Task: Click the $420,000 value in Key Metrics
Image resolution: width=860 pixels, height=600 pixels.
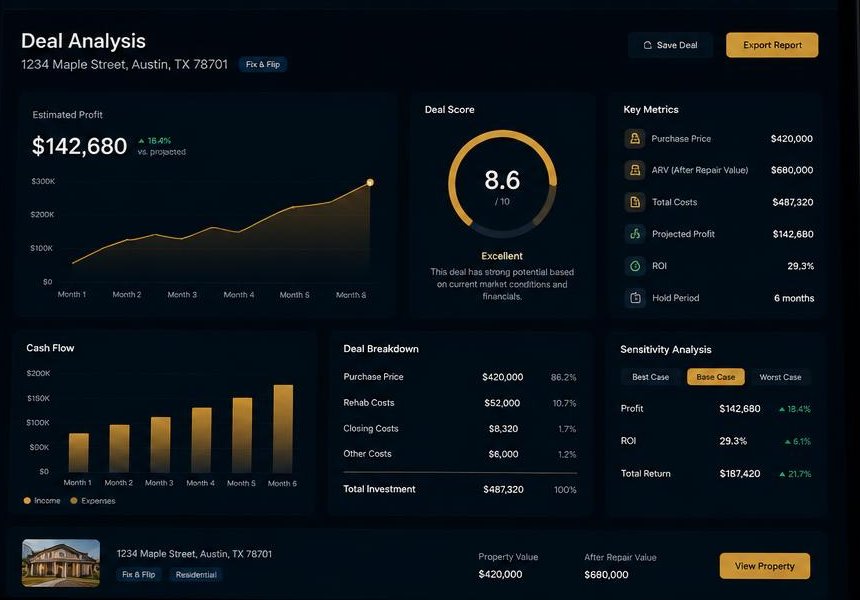Action: (x=791, y=139)
